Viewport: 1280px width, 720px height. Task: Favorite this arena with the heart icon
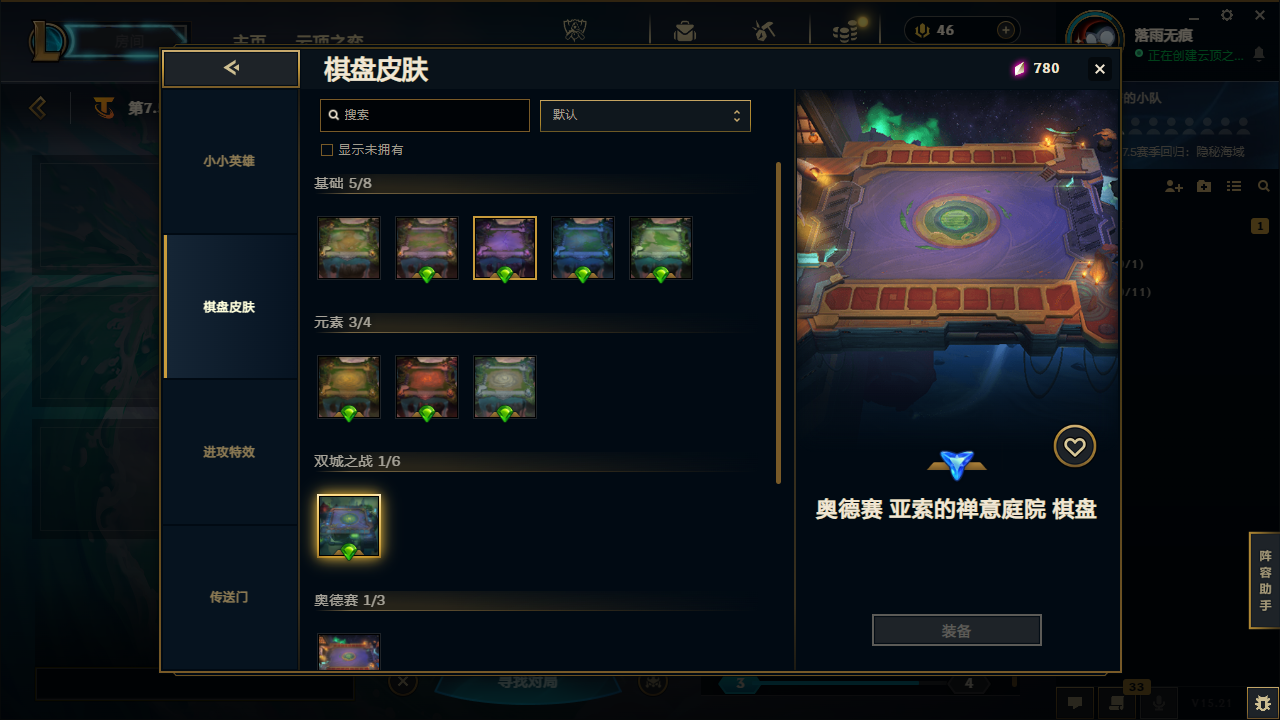point(1075,447)
